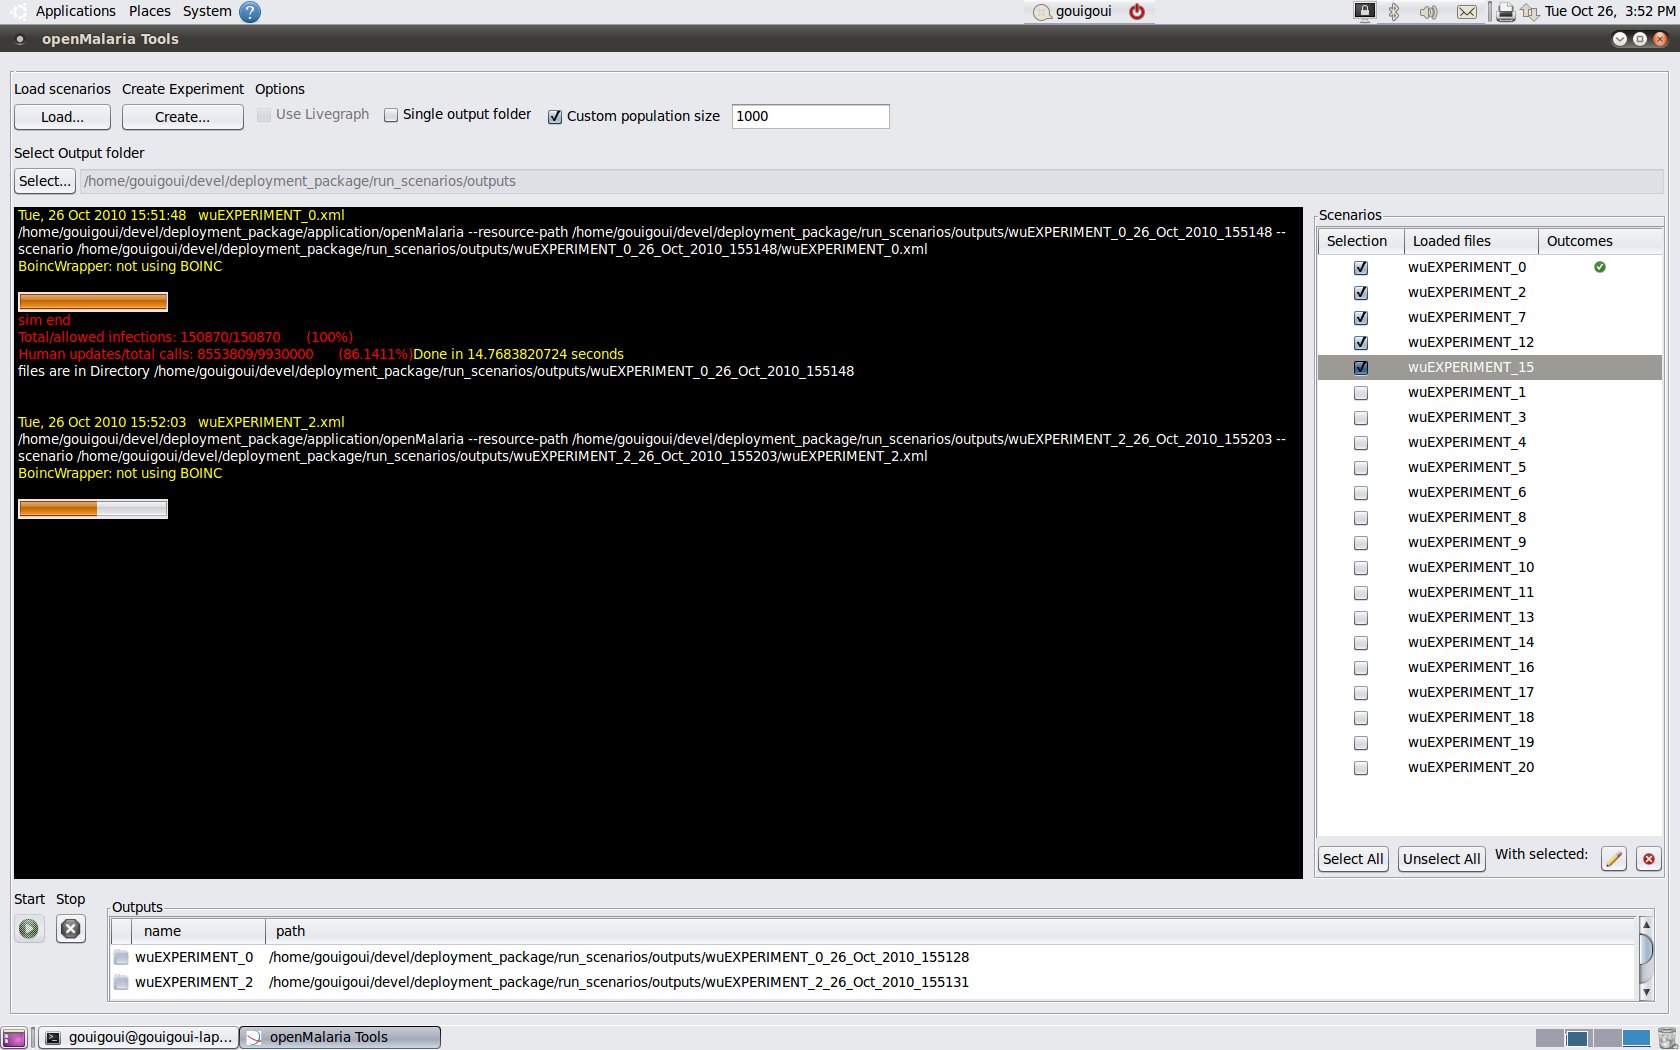Screen dimensions: 1680x1050
Task: Click the red power icon near gouigoui
Action: [x=1137, y=12]
